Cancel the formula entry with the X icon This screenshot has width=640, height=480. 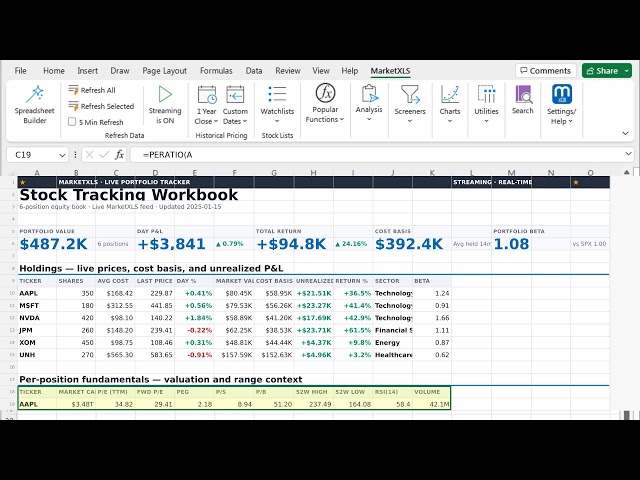[x=90, y=155]
